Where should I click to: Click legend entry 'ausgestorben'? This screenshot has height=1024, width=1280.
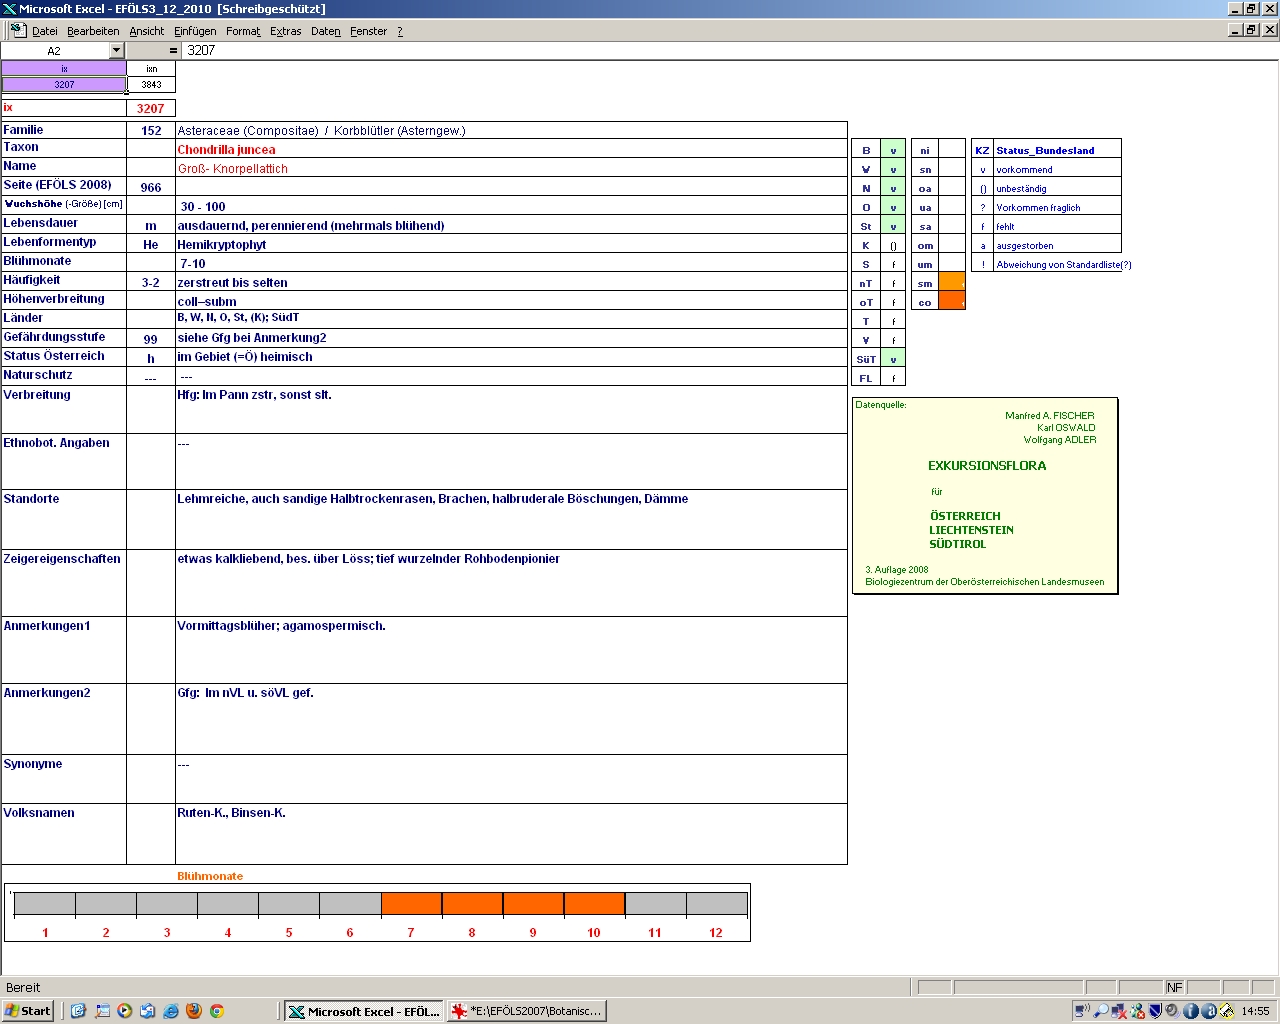1024,246
